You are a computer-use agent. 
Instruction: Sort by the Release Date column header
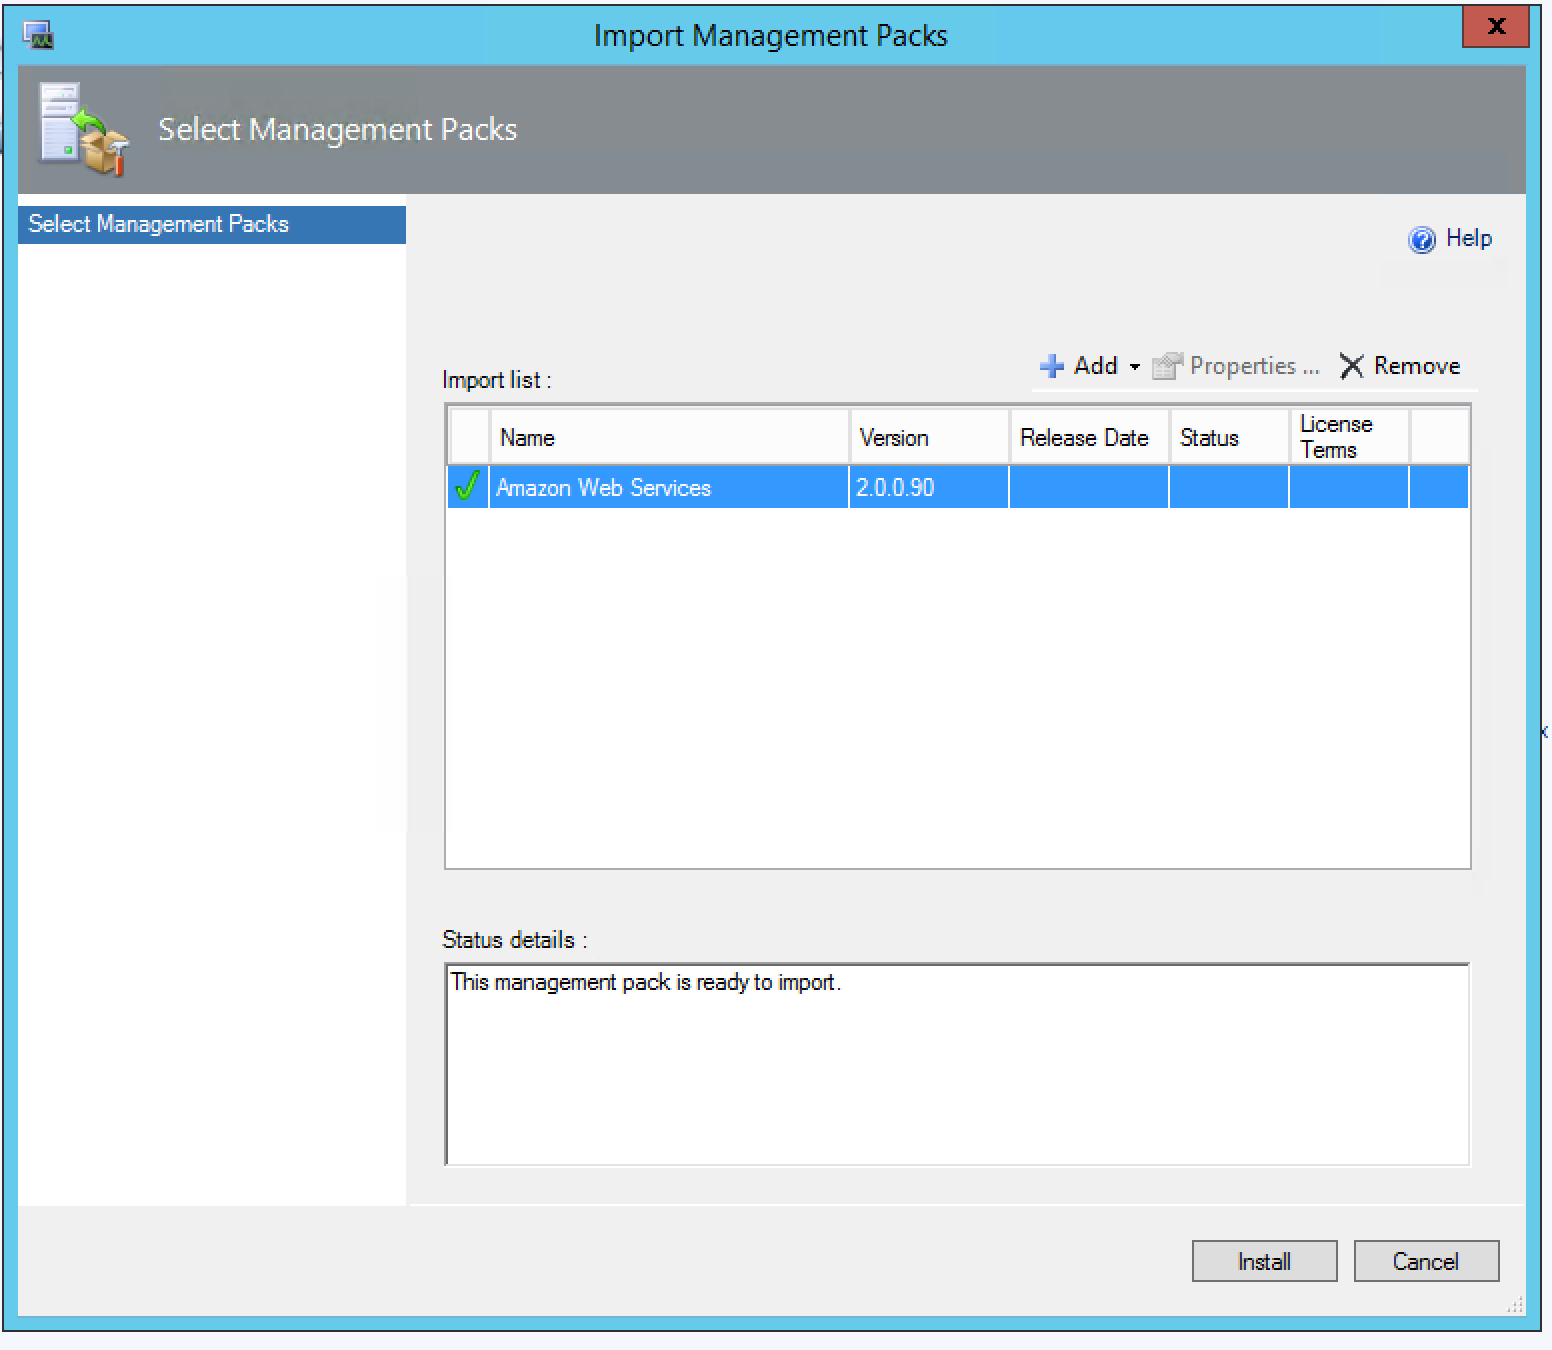point(1088,438)
